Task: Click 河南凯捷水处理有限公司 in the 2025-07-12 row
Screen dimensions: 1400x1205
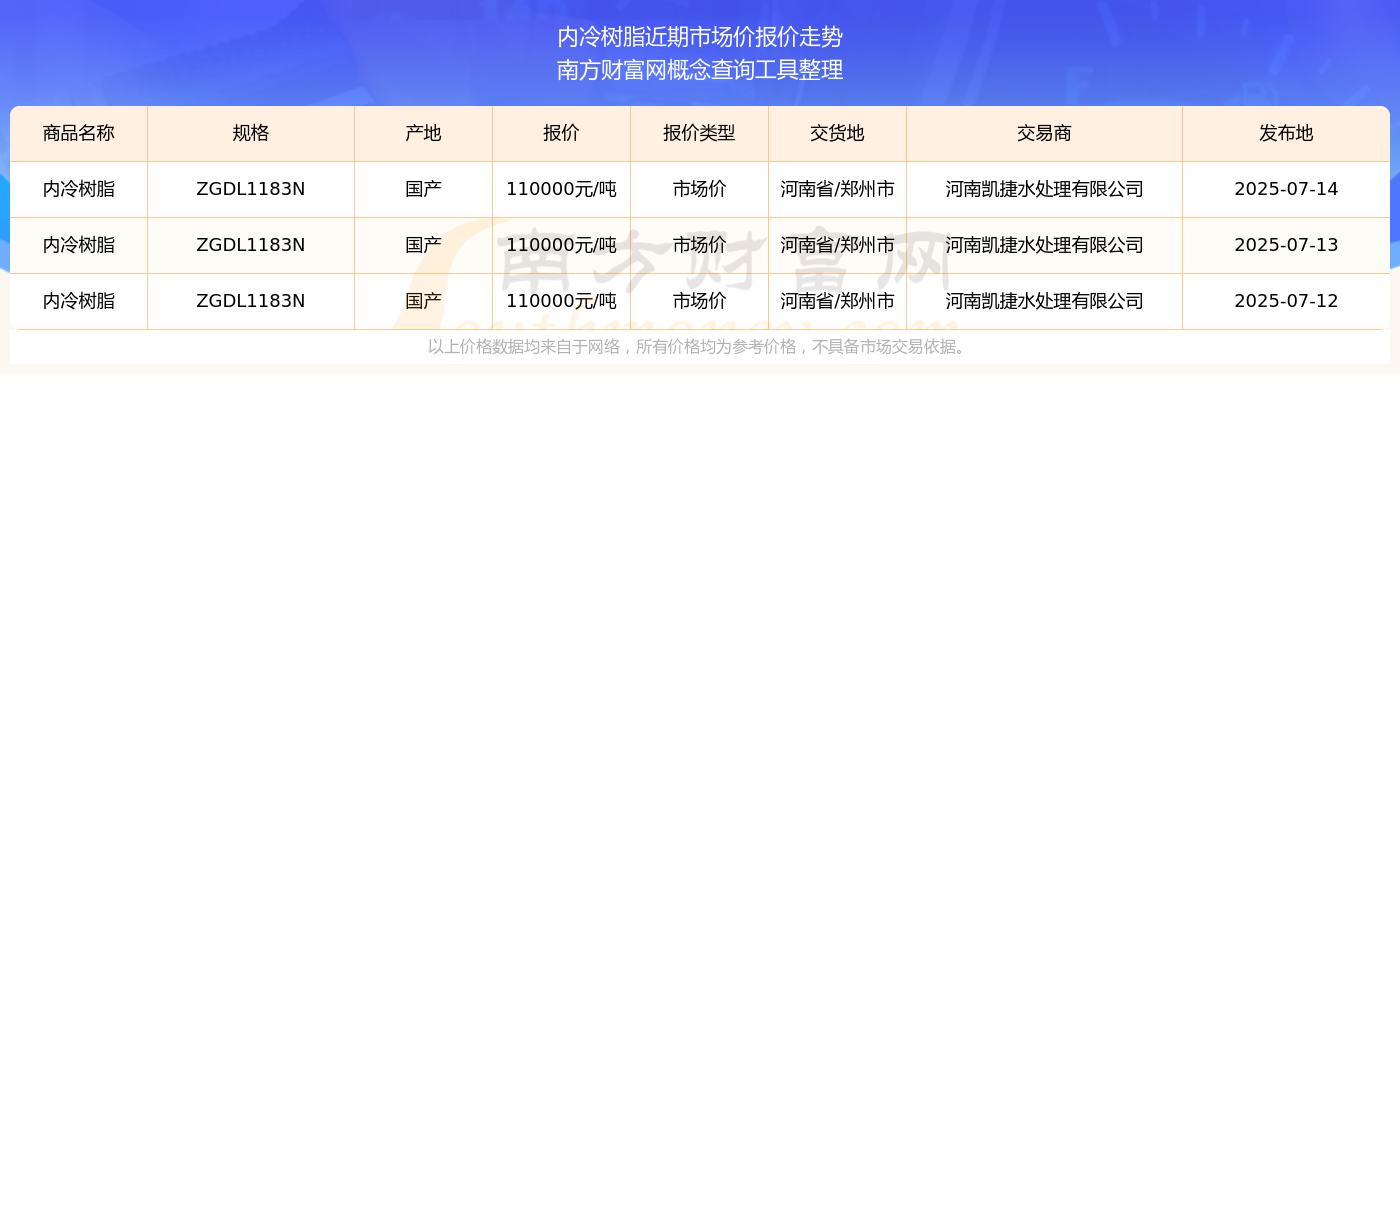Action: [x=1045, y=301]
